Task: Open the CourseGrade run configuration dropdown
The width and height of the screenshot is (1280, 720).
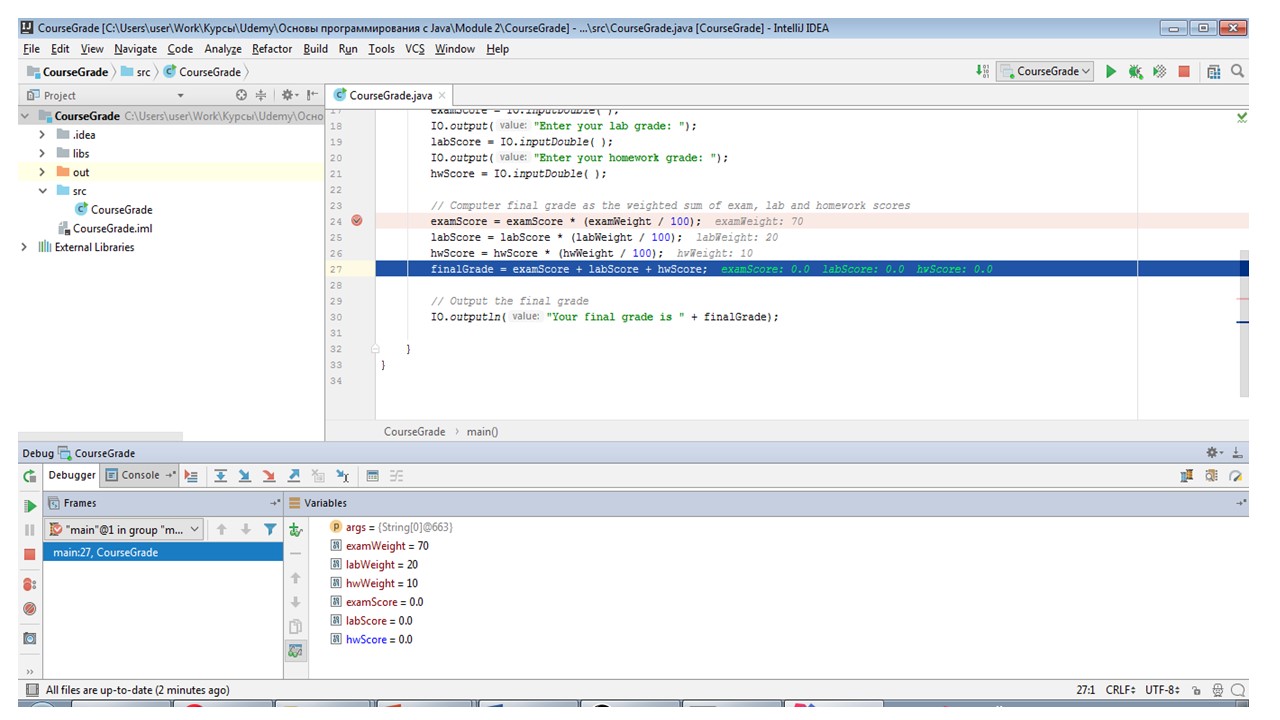Action: [x=1045, y=72]
